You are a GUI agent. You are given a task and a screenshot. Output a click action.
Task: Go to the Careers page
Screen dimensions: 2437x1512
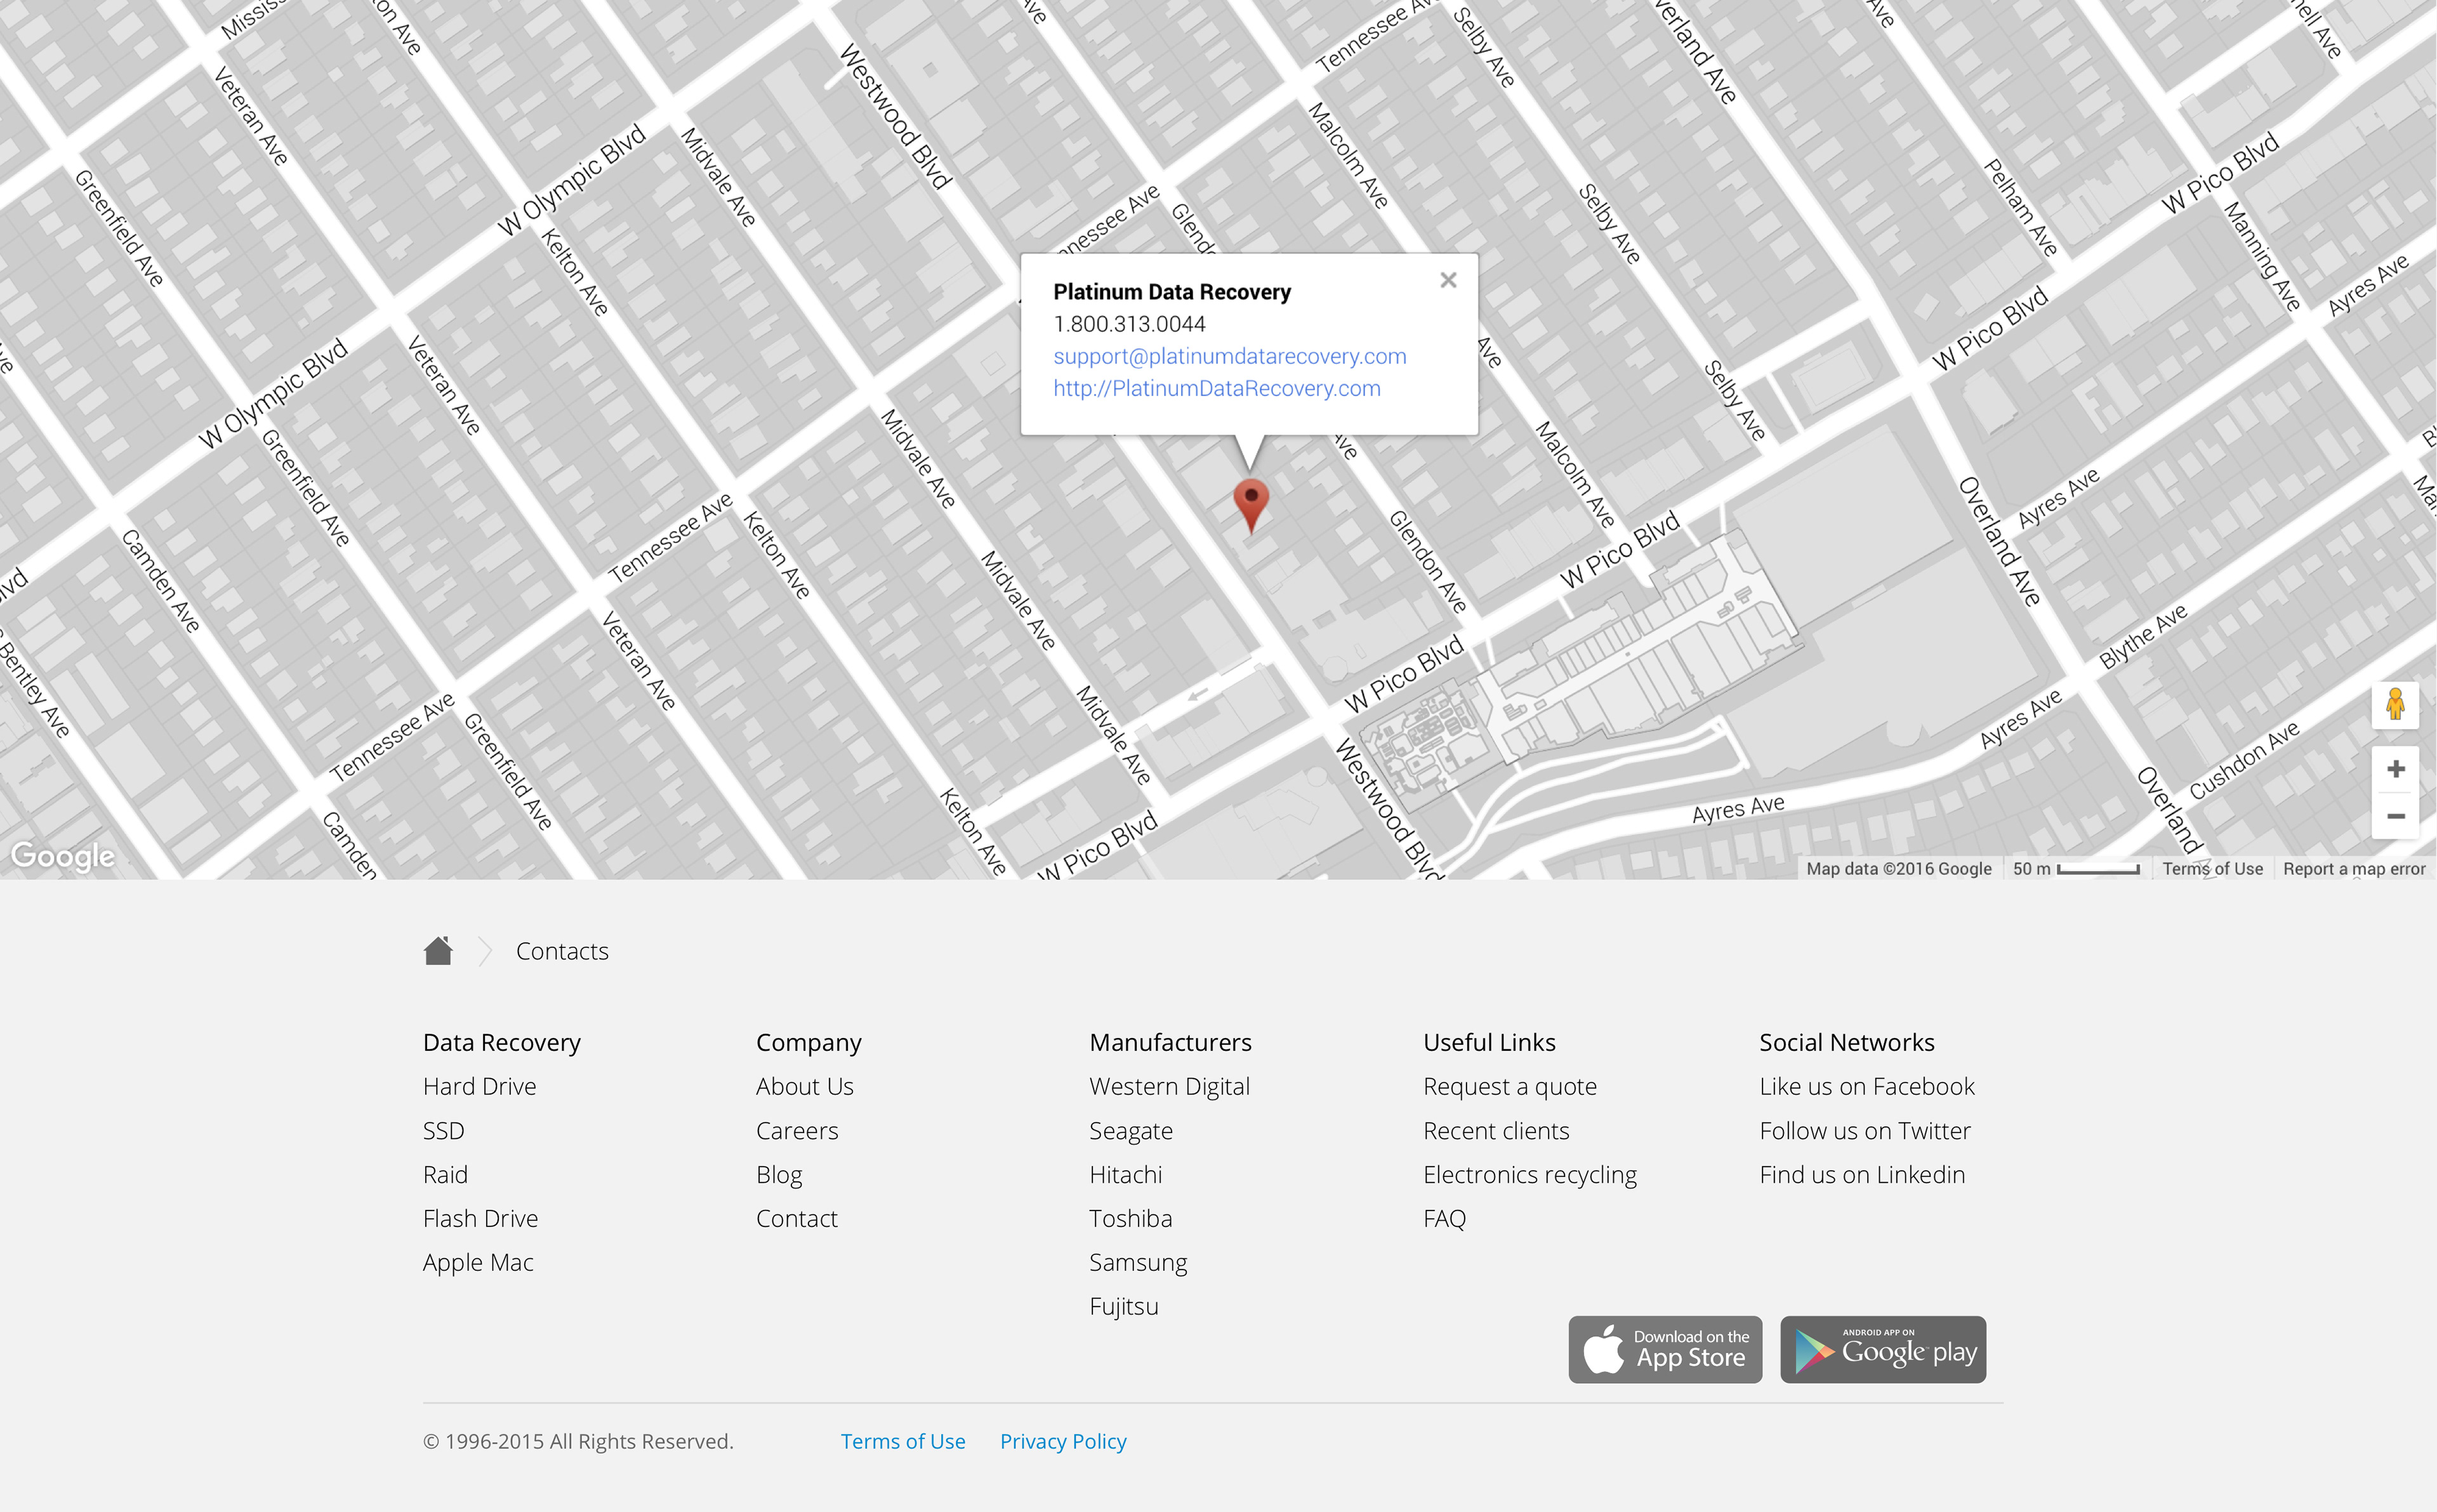click(796, 1130)
